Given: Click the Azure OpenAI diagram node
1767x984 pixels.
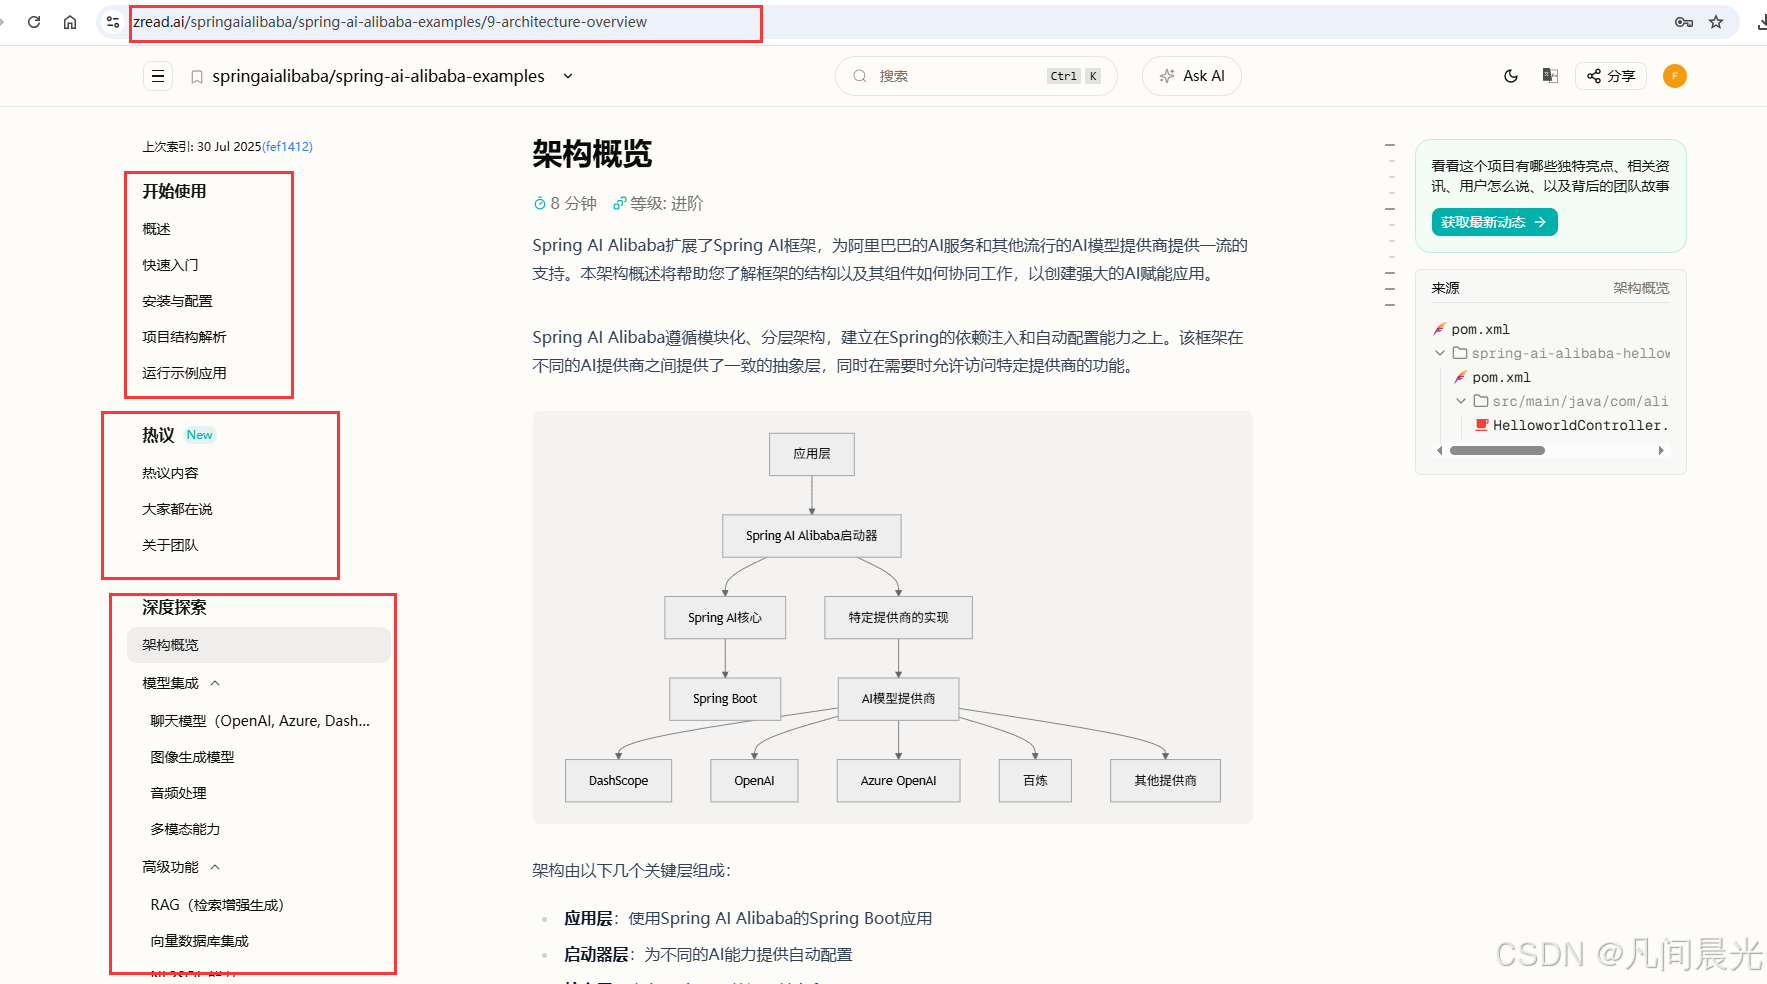Looking at the screenshot, I should tap(898, 781).
